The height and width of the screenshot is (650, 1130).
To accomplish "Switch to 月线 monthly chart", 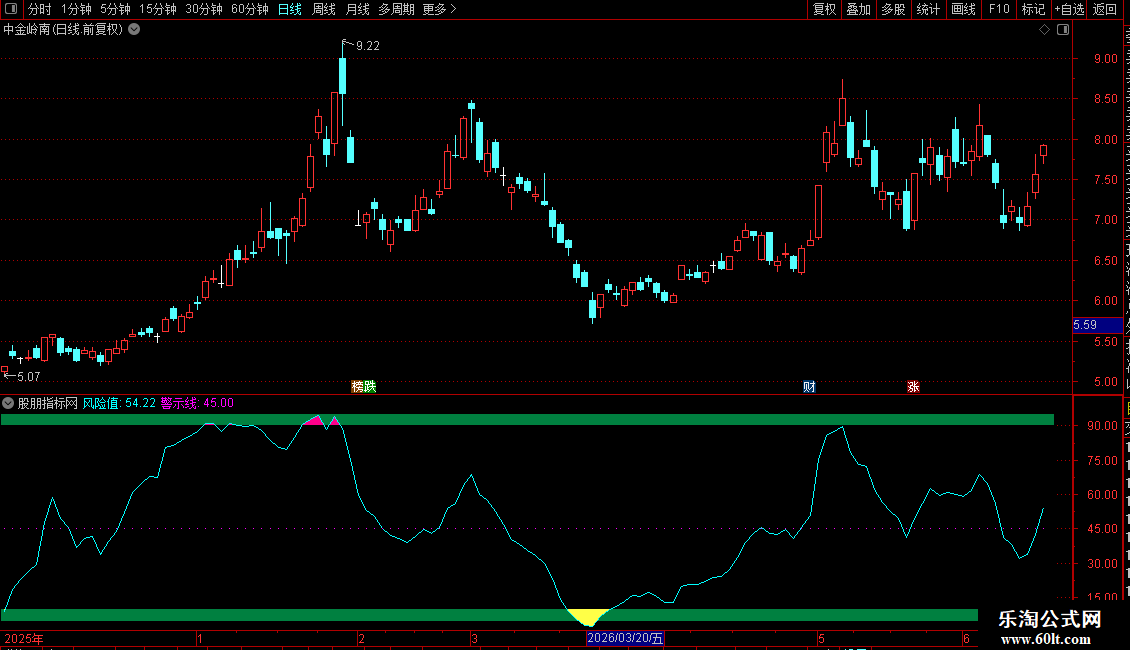I will 357,9.
